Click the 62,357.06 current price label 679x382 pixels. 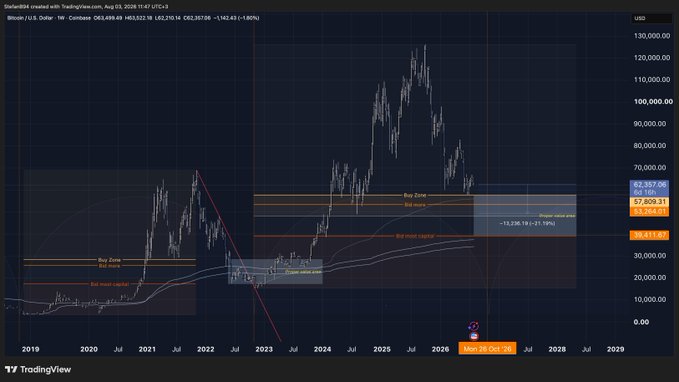(650, 185)
